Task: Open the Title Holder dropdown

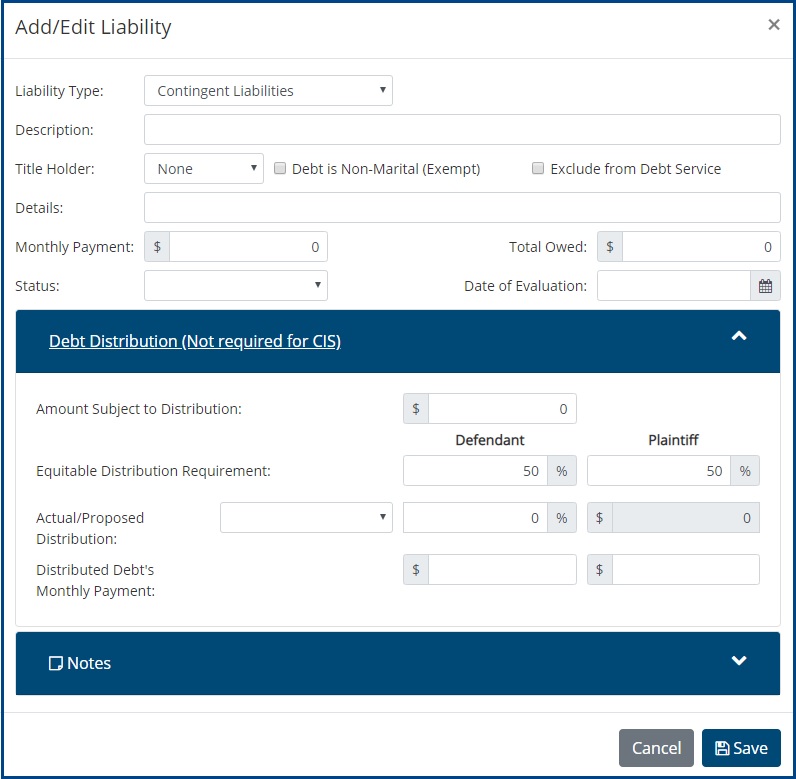Action: [204, 168]
